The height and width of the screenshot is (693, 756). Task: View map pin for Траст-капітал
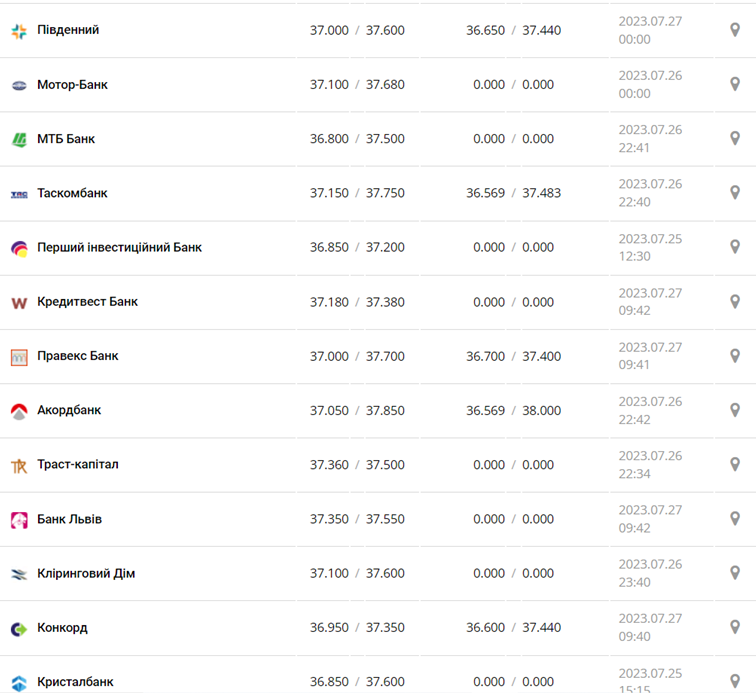(735, 464)
